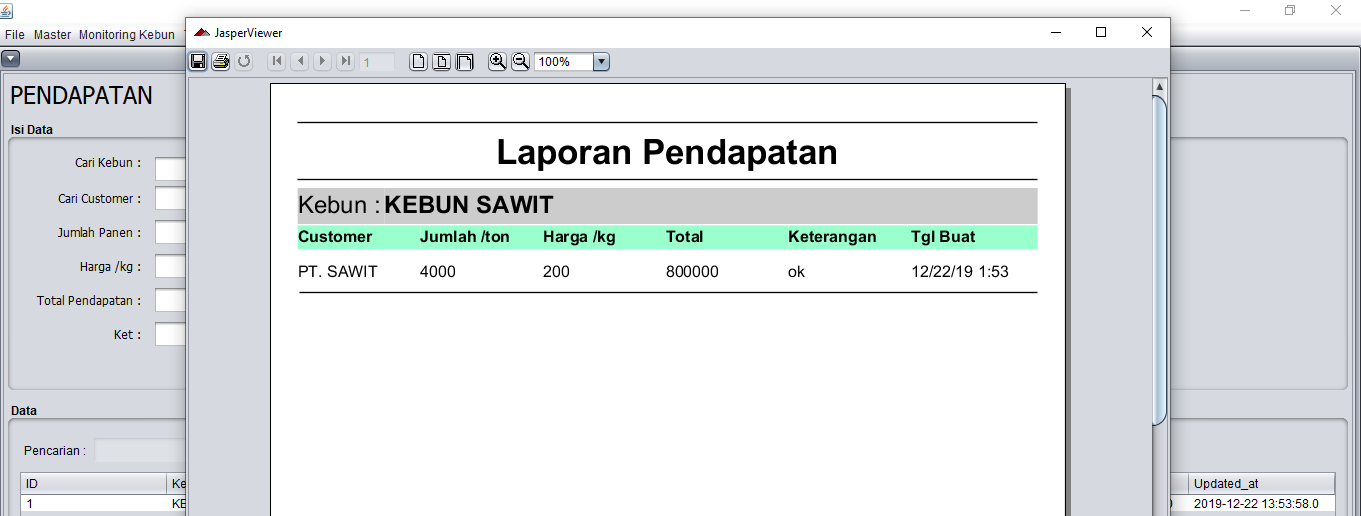This screenshot has height=516, width=1361.
Task: Print the report using the printer icon
Action: coord(221,62)
